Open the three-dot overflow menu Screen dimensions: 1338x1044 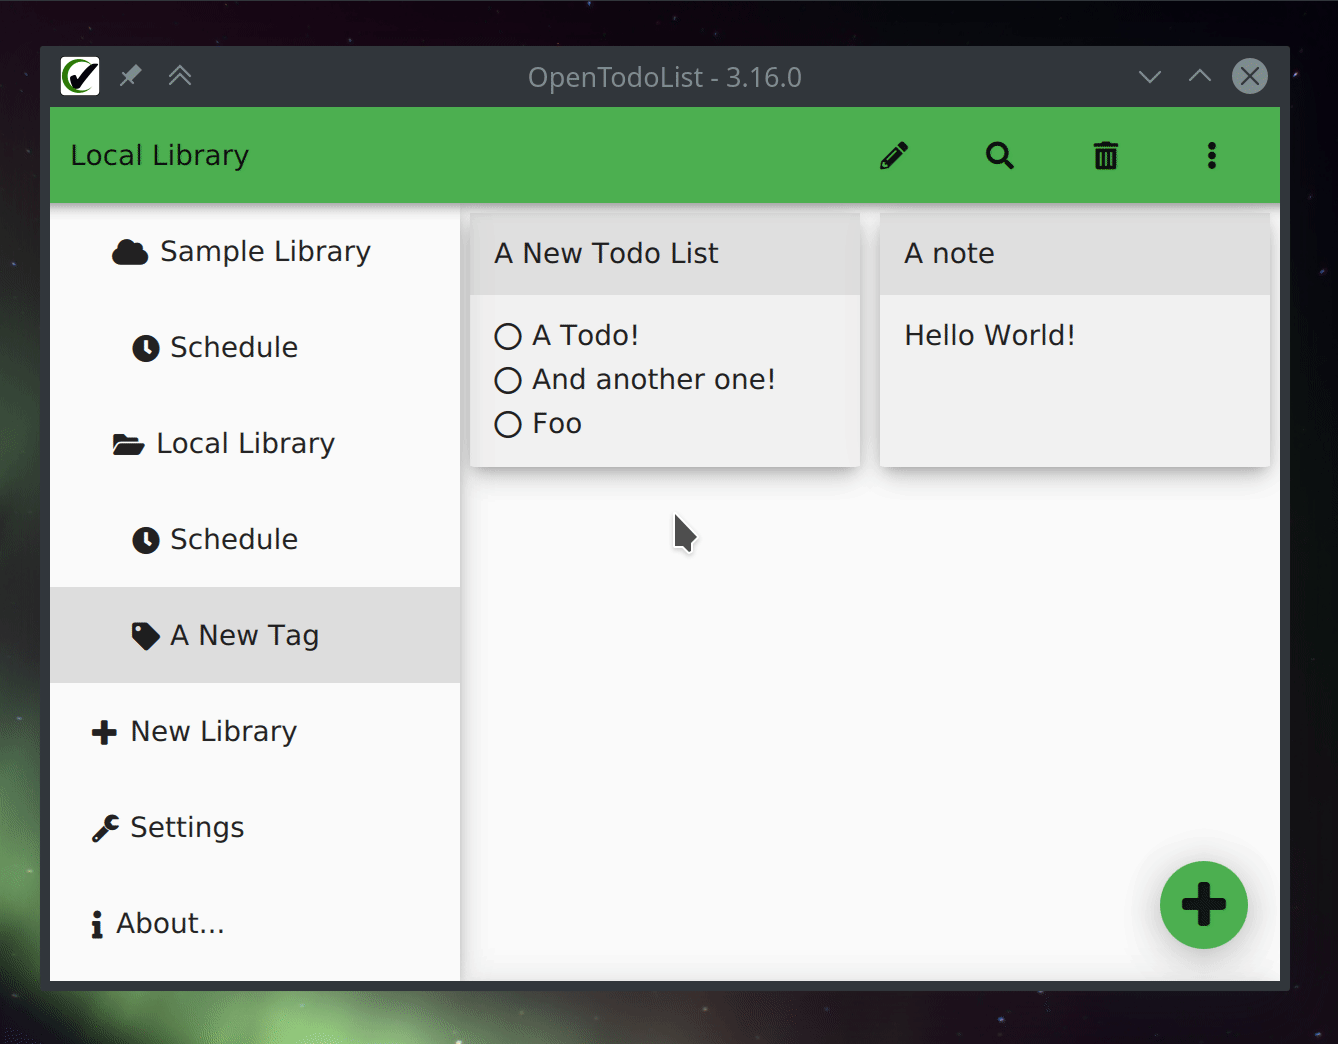(x=1212, y=156)
